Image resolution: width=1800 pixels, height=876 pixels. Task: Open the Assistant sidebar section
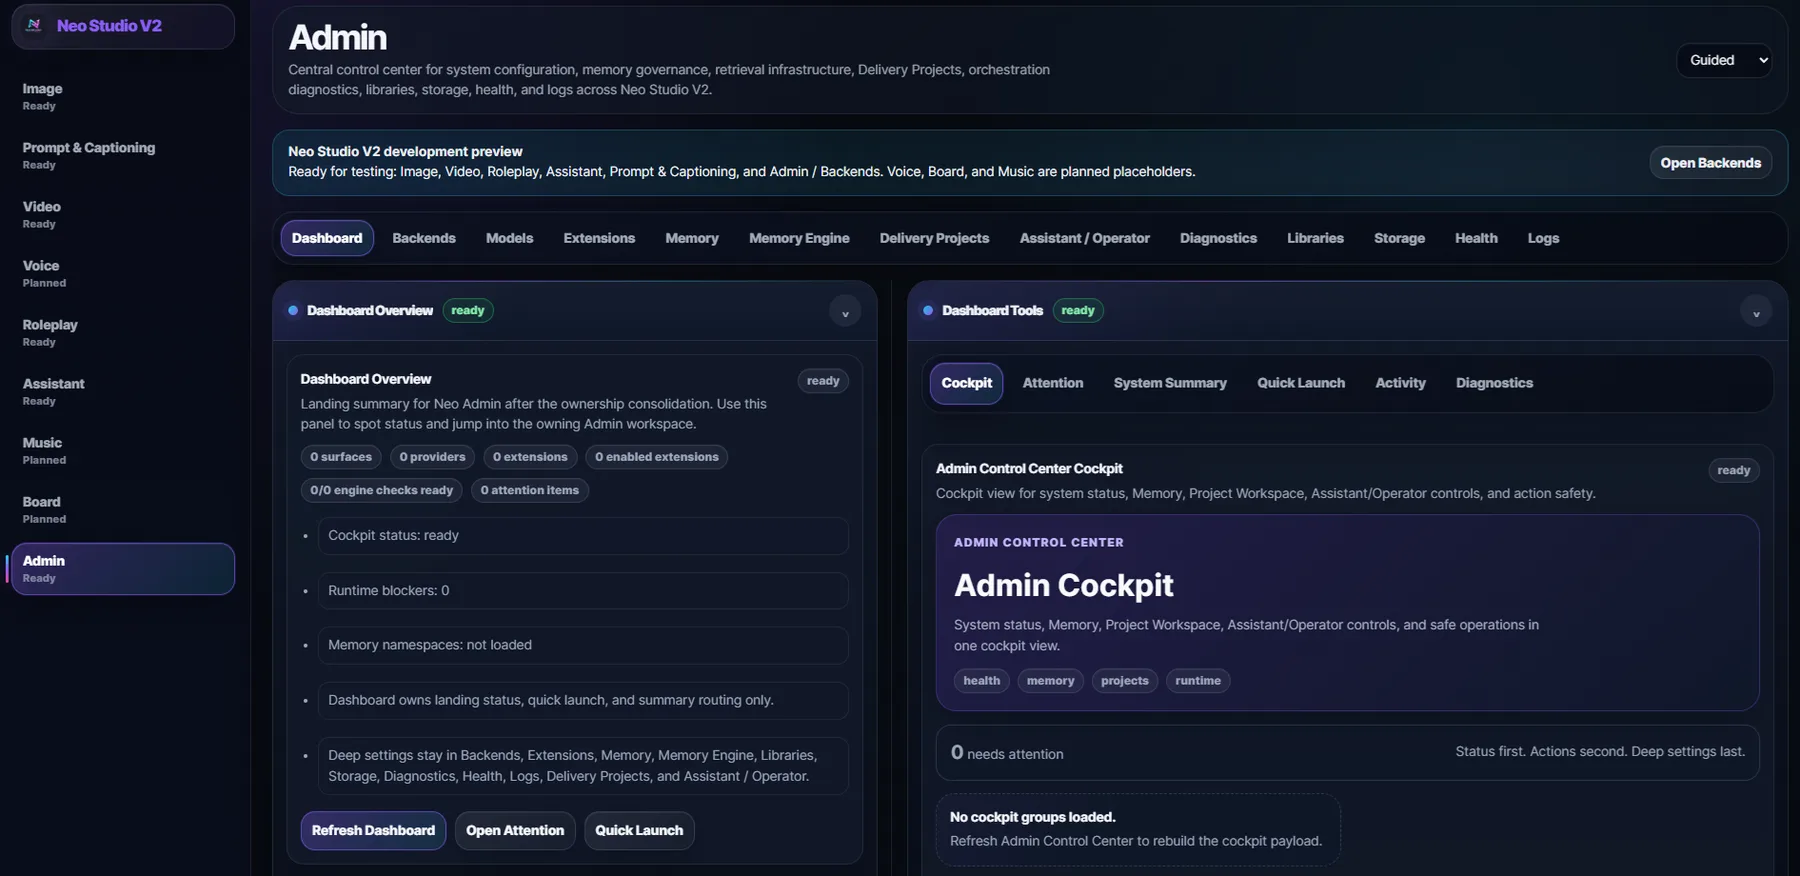click(x=123, y=391)
